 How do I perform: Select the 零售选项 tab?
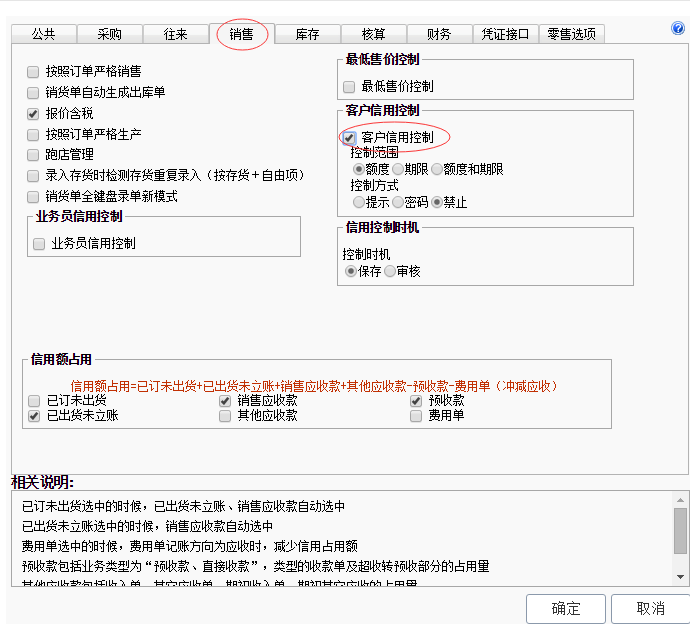[x=572, y=34]
